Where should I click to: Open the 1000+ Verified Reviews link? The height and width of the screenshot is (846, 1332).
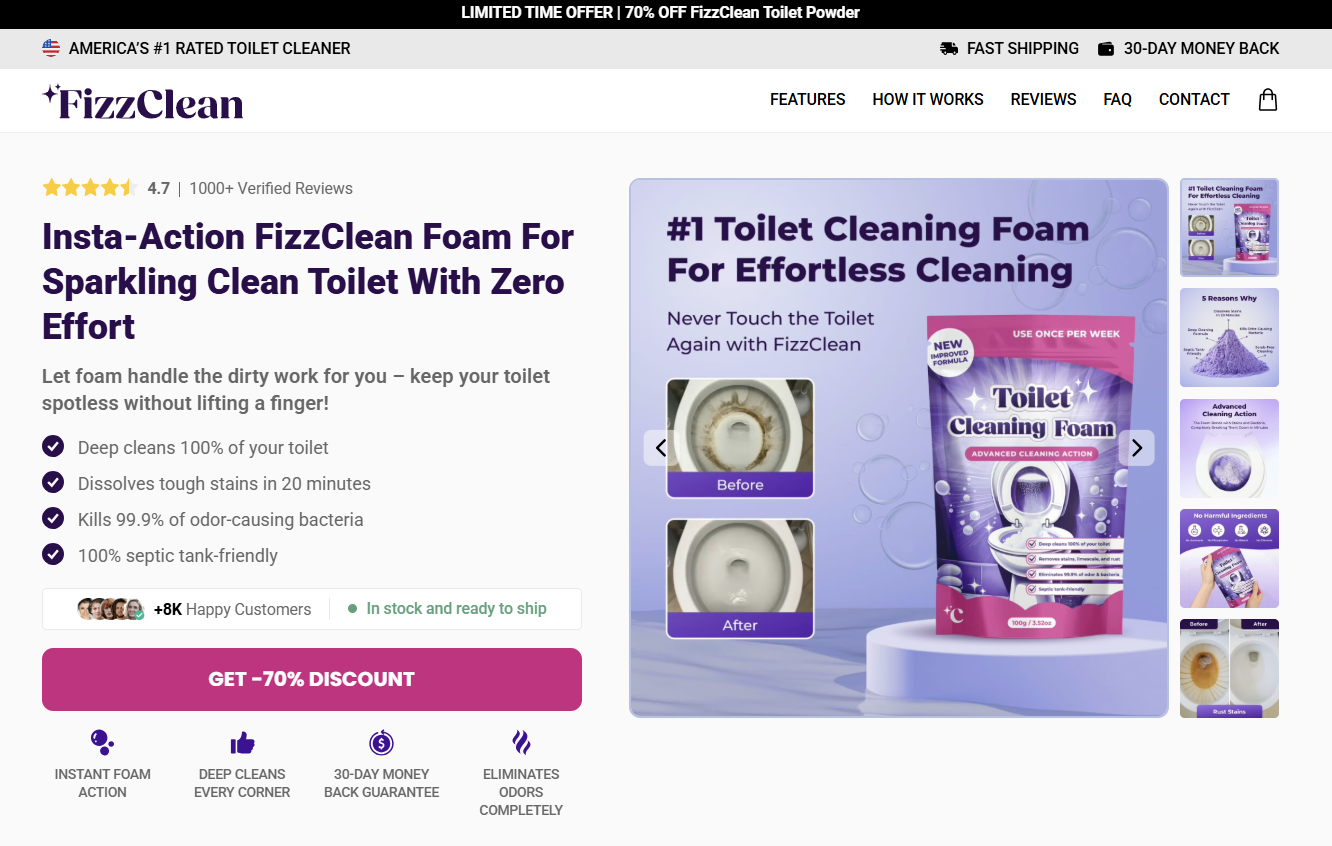[271, 188]
